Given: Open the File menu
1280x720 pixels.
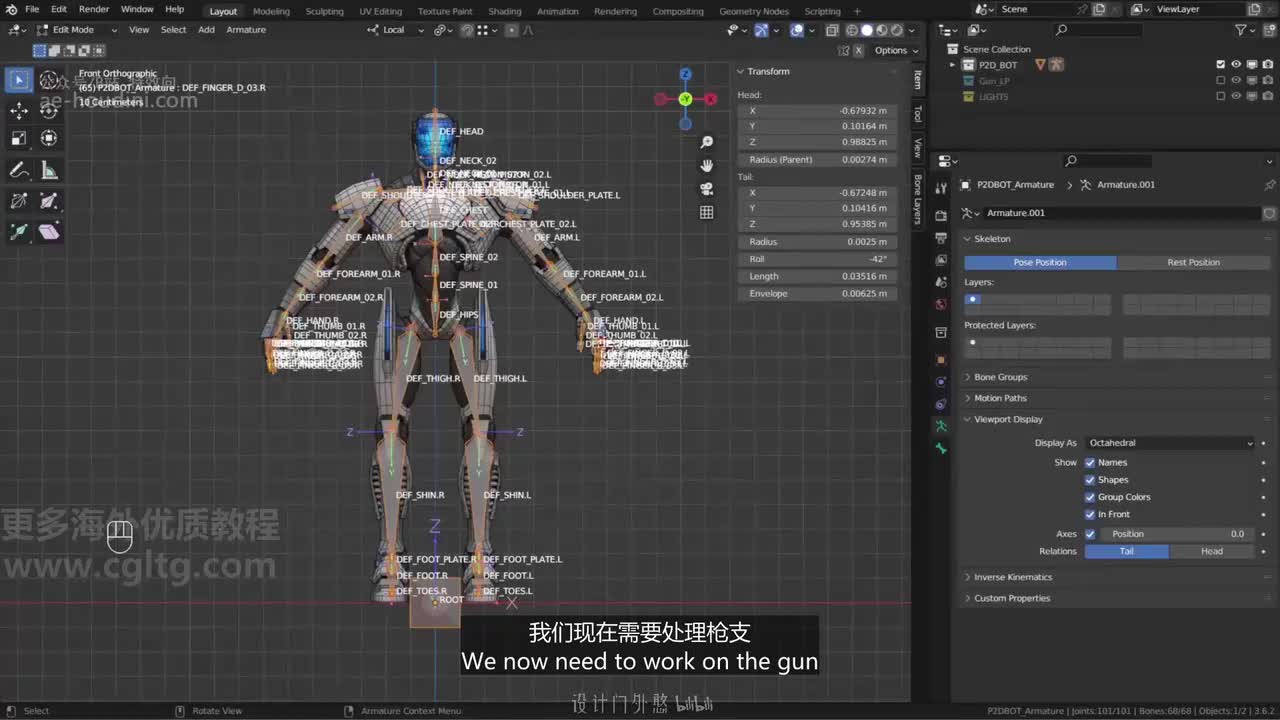Looking at the screenshot, I should coord(32,10).
